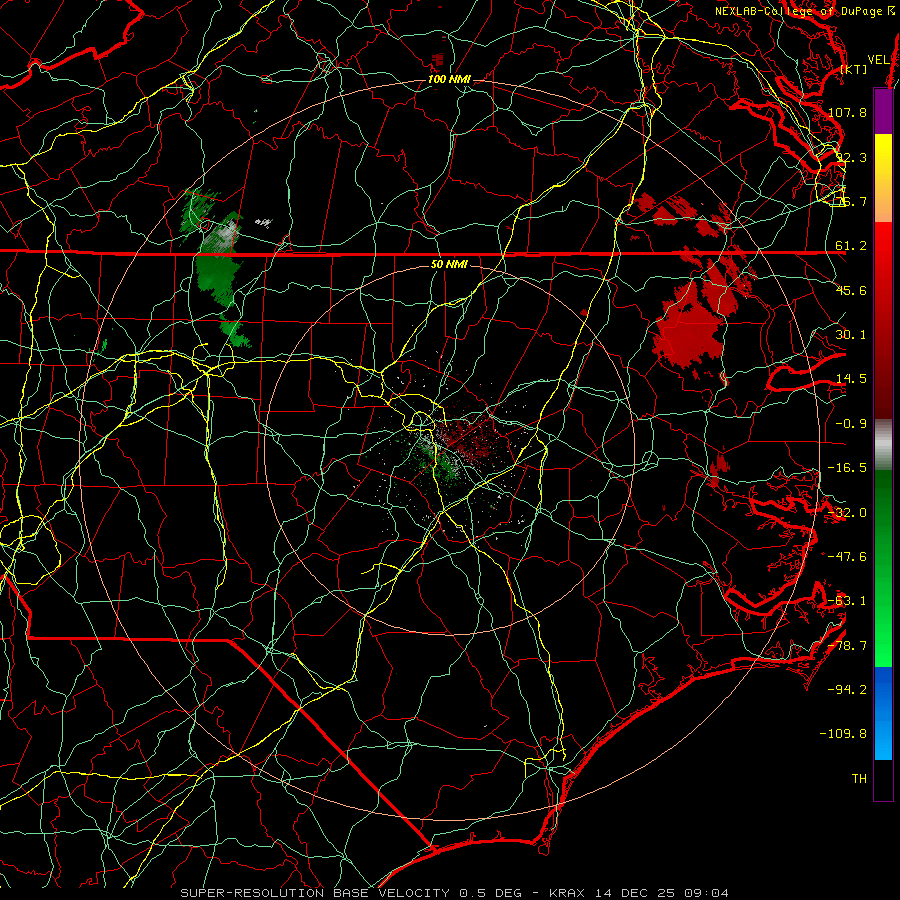Click the -63.1 legend value
The width and height of the screenshot is (900, 900).
(x=848, y=601)
